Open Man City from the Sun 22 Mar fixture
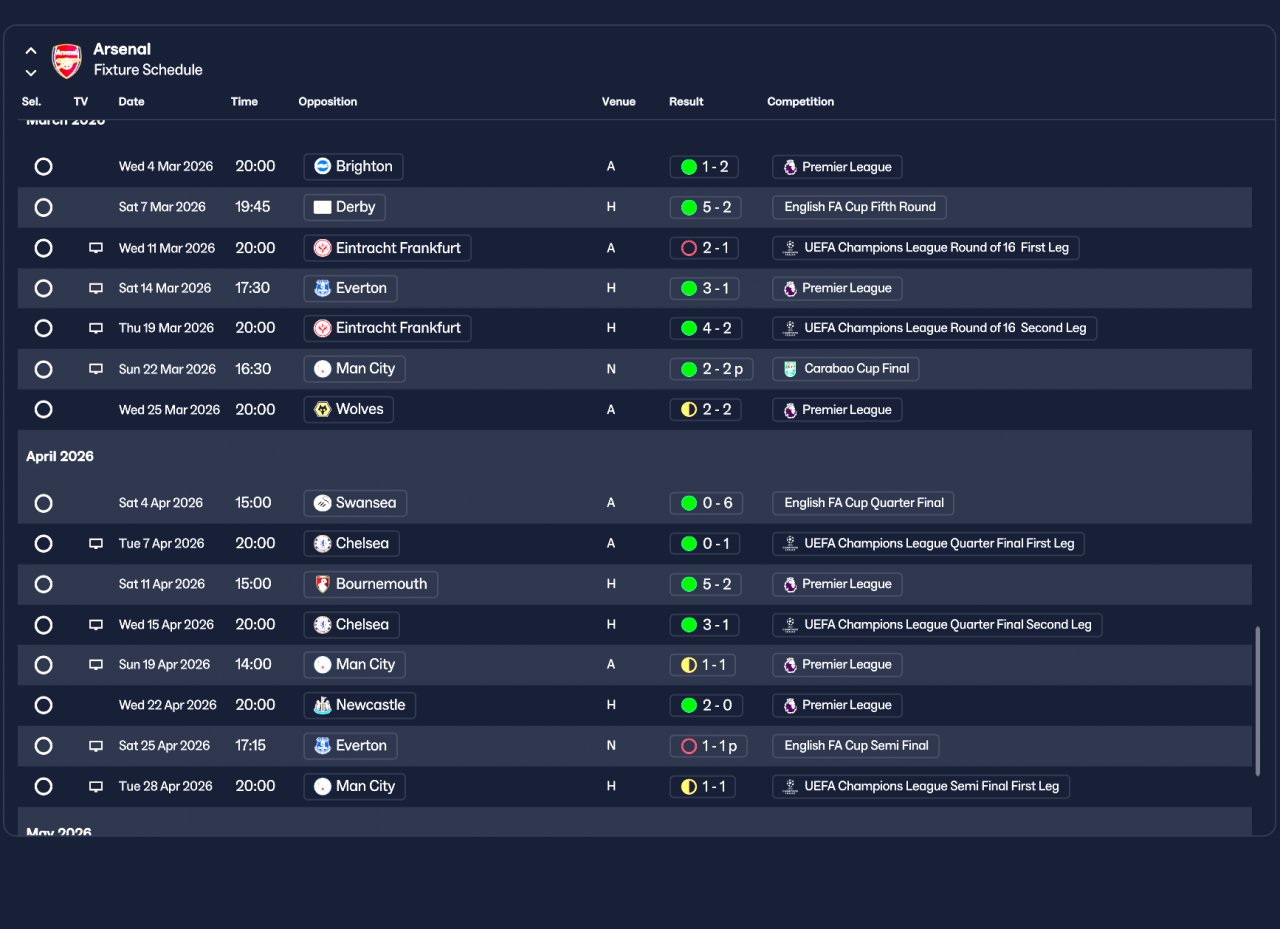The image size is (1280, 929). tap(354, 369)
